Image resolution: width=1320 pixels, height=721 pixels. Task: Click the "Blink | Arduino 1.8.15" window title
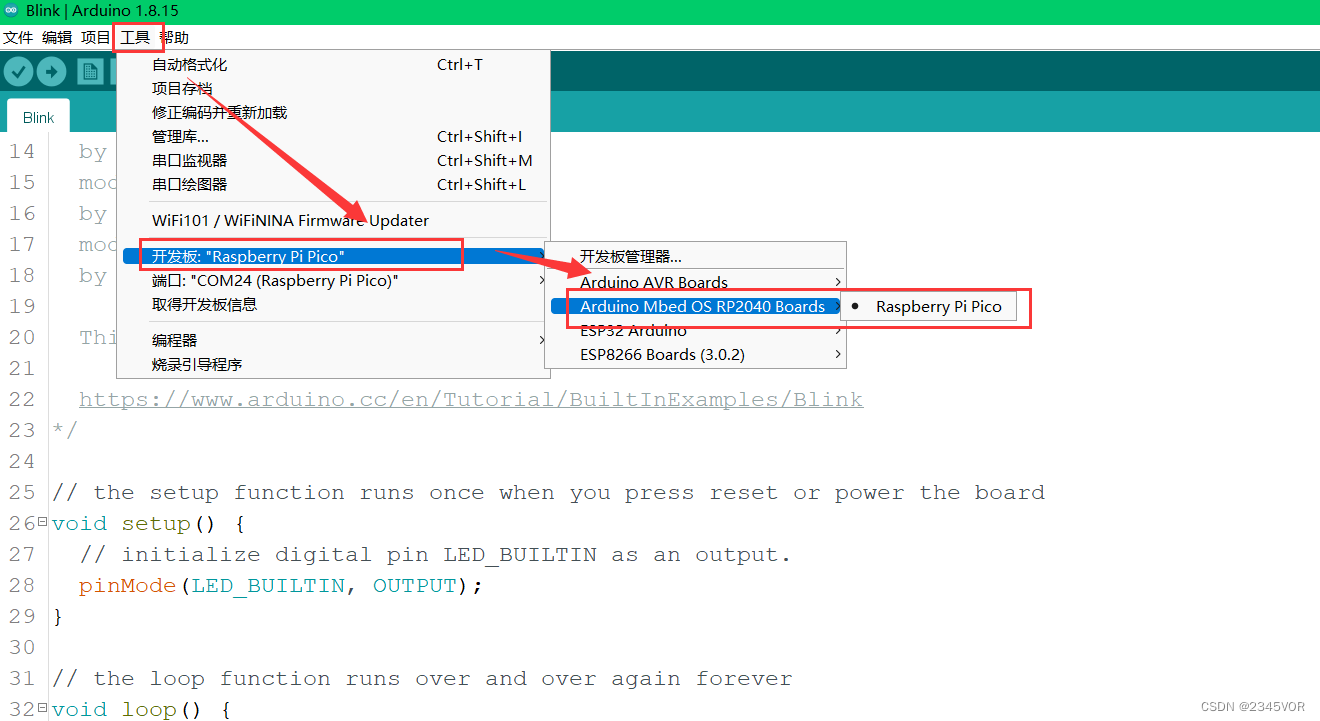click(102, 11)
